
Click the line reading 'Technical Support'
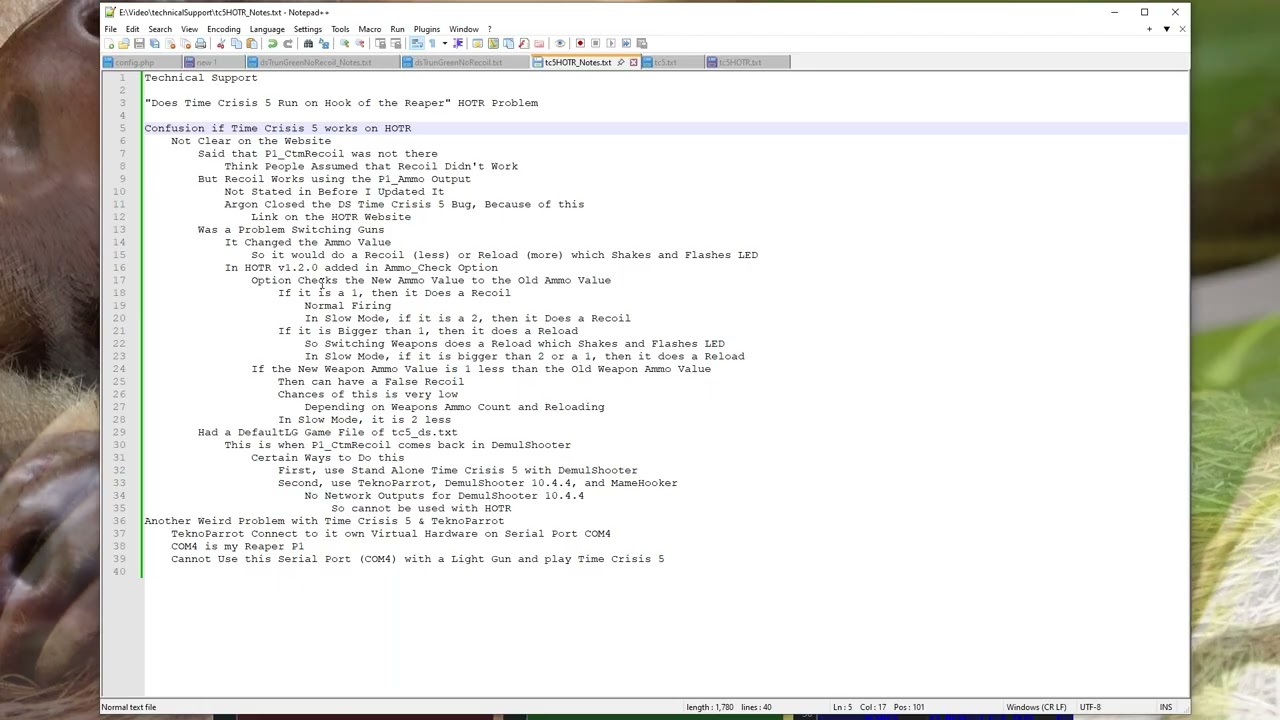click(x=201, y=77)
